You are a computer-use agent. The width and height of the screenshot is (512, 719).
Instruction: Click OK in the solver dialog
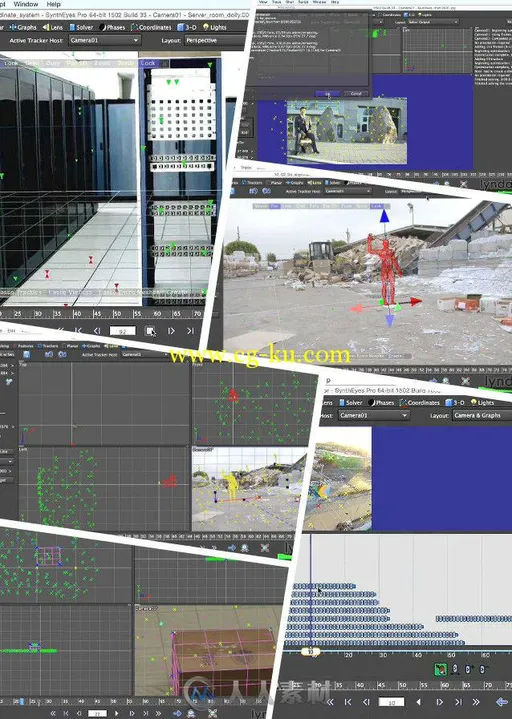(x=327, y=94)
